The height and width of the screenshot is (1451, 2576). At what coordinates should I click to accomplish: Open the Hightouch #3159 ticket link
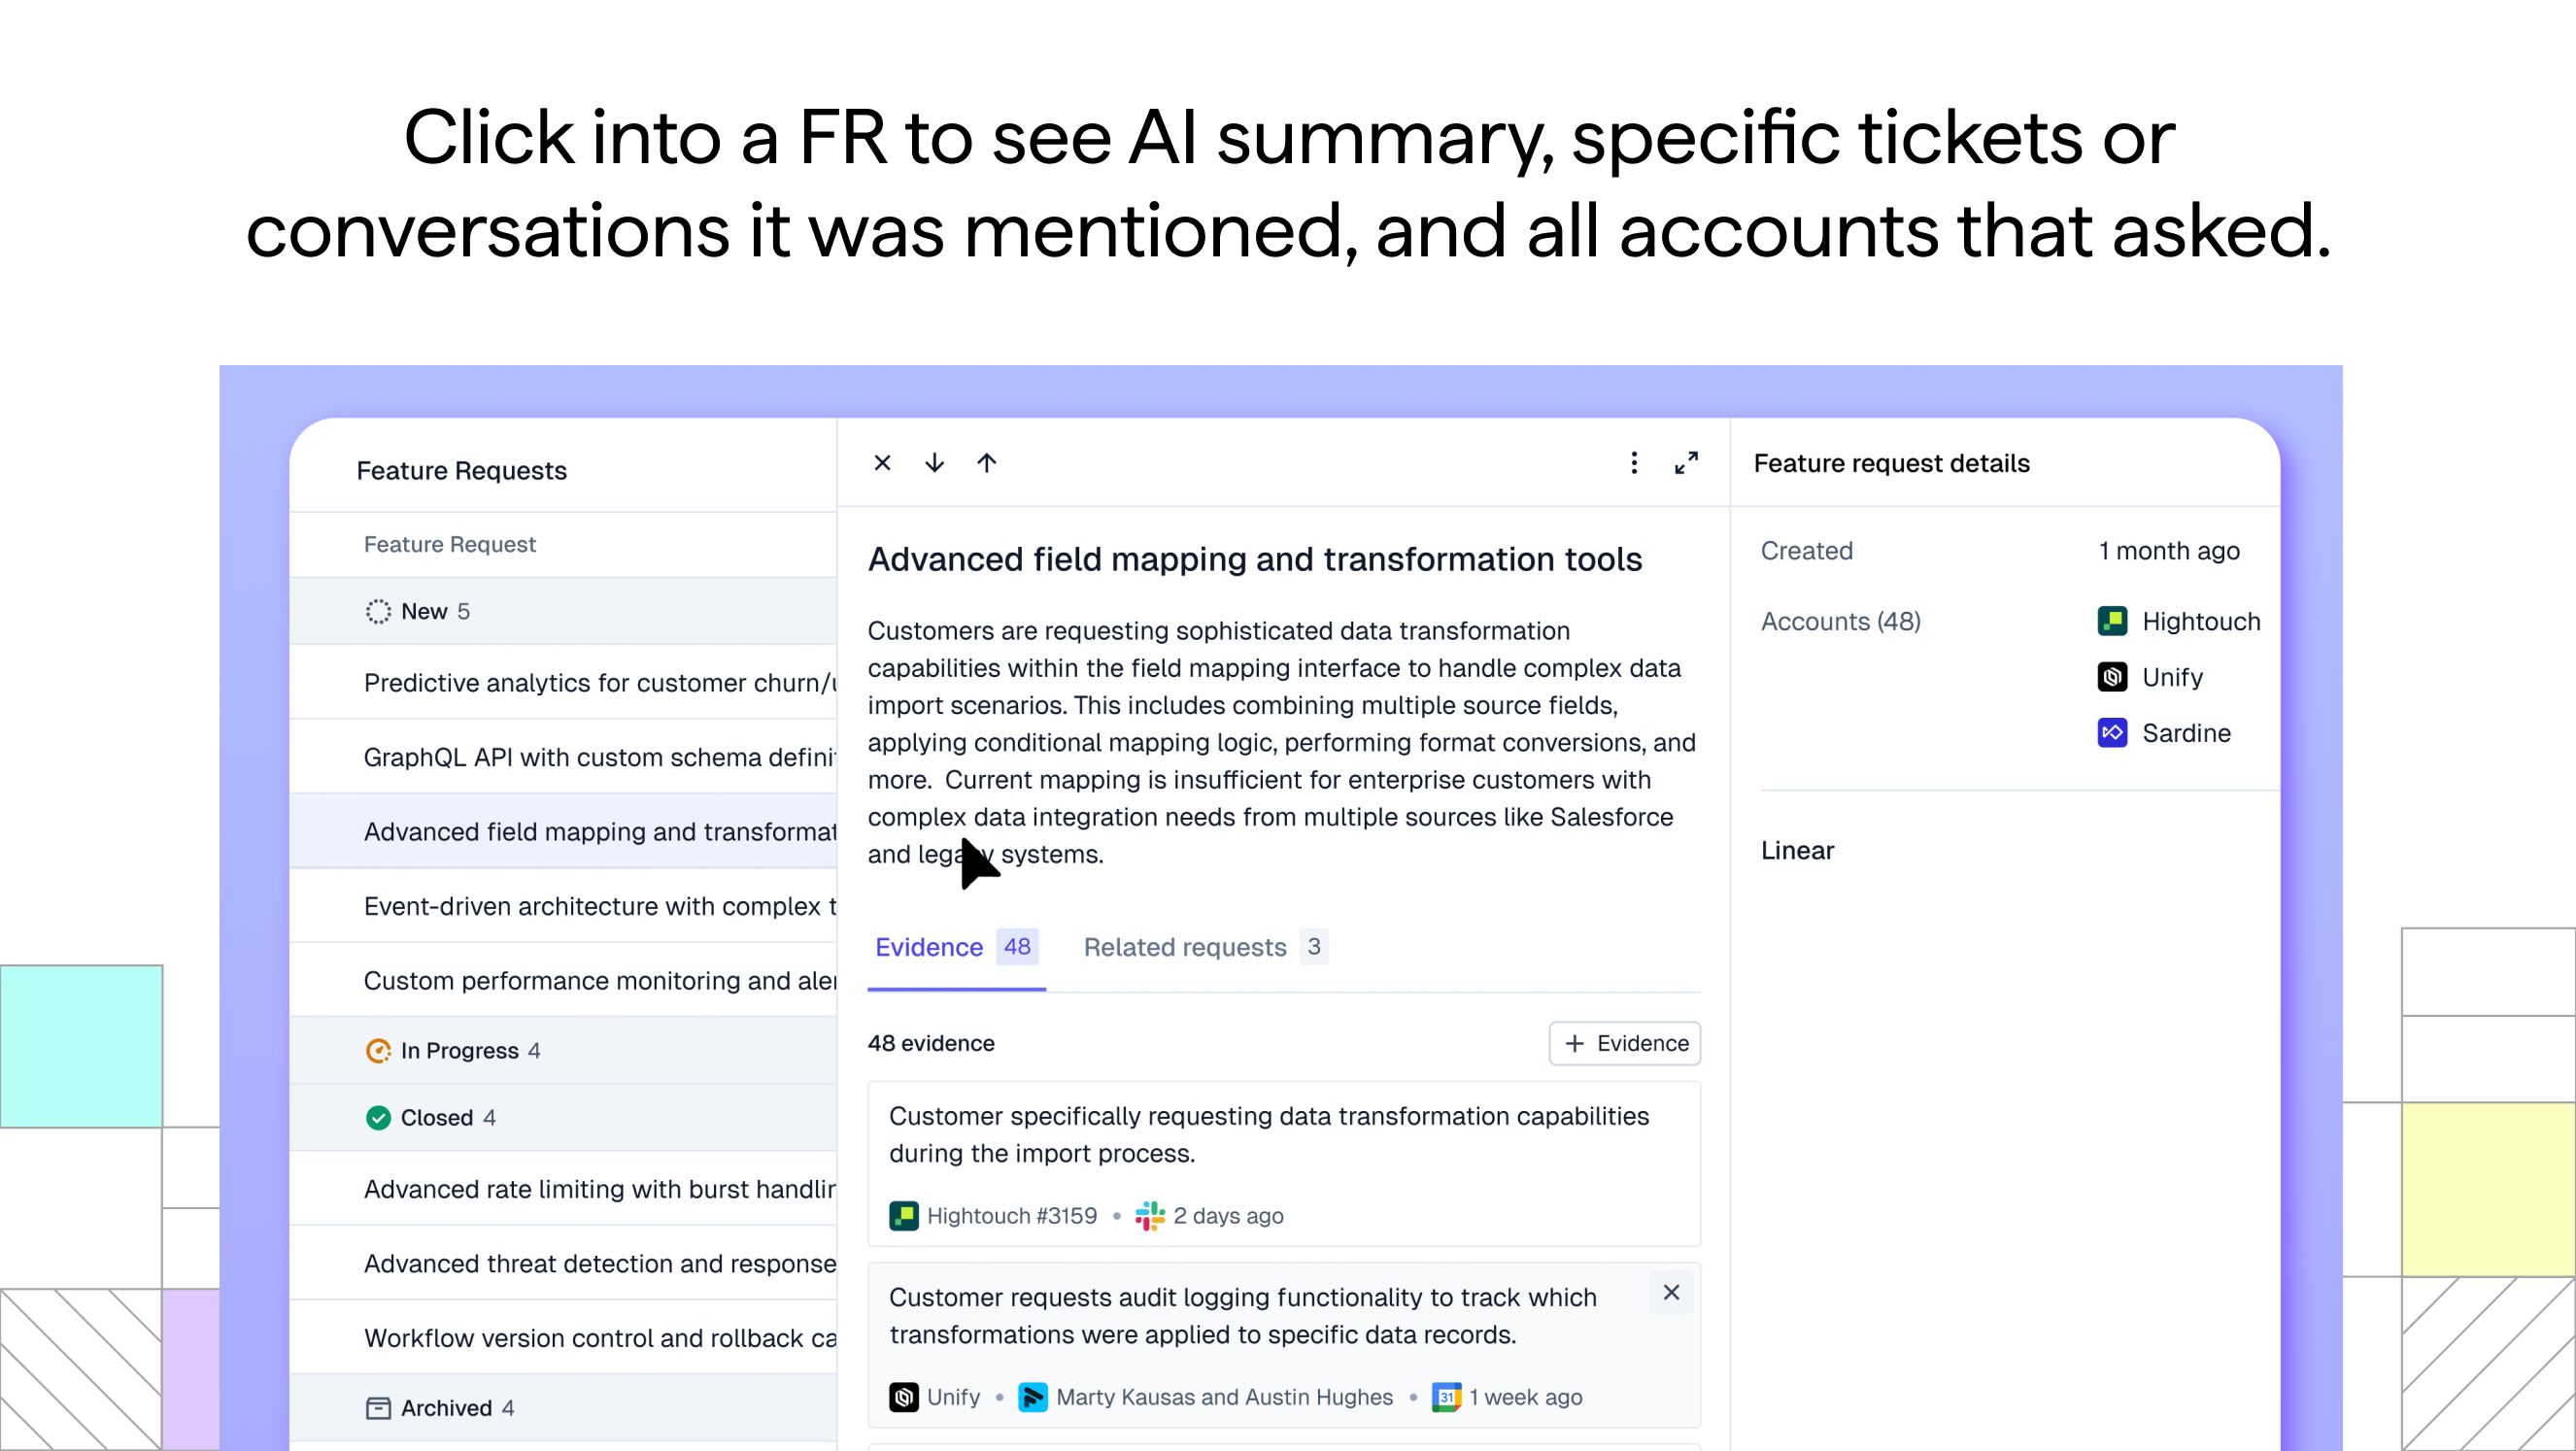click(1011, 1215)
